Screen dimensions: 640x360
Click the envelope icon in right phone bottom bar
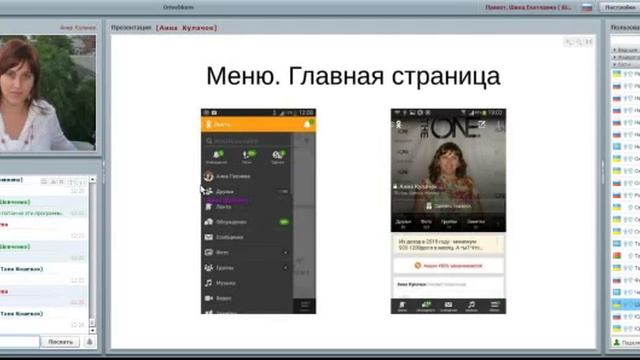(x=448, y=306)
